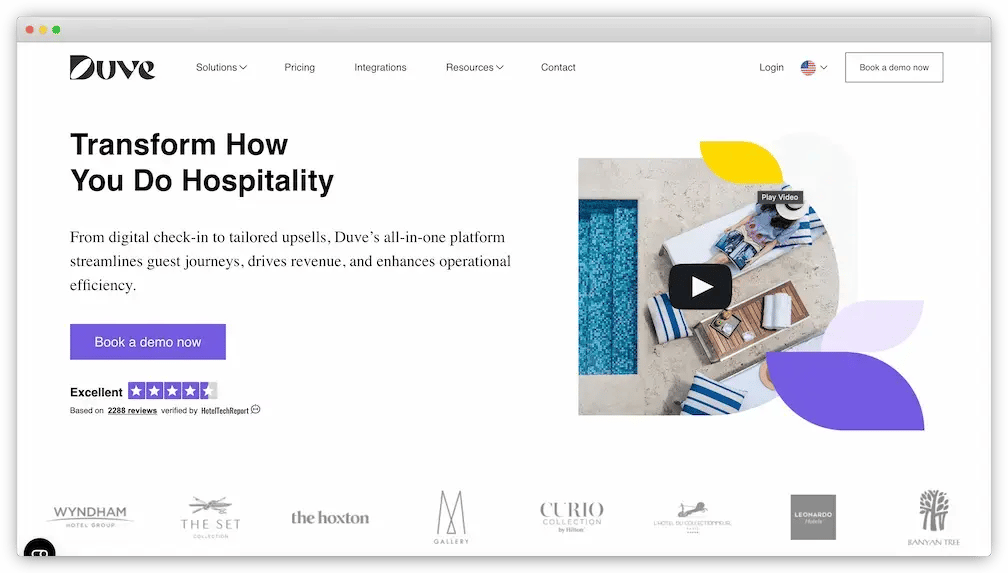Click the star rating graphic

[x=172, y=390]
